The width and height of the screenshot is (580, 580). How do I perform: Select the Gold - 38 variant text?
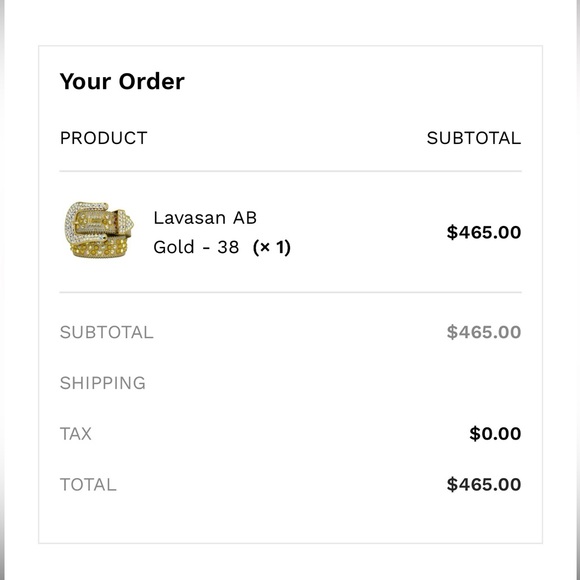pos(196,247)
